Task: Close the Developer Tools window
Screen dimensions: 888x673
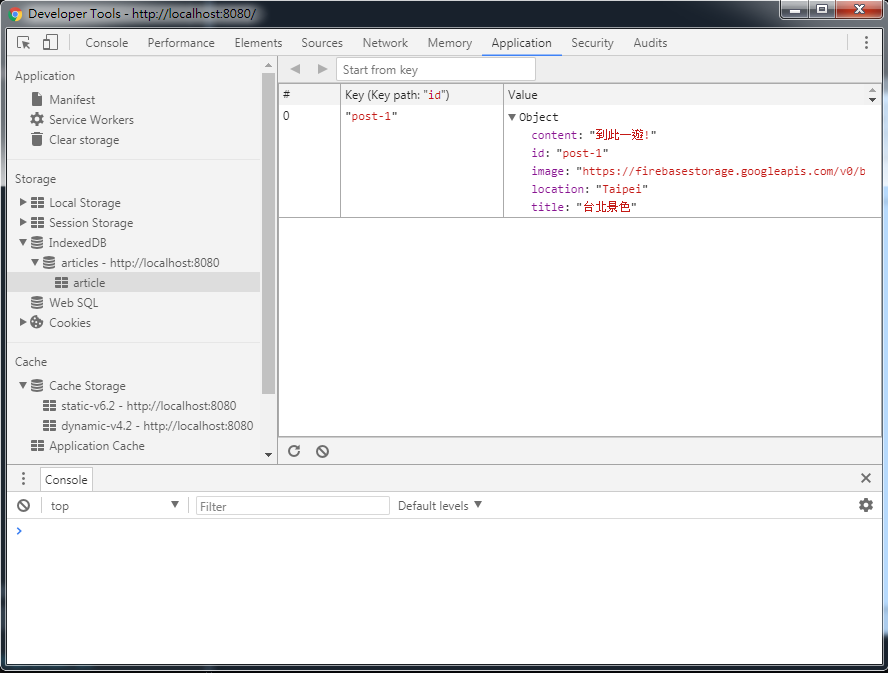Action: [x=859, y=10]
